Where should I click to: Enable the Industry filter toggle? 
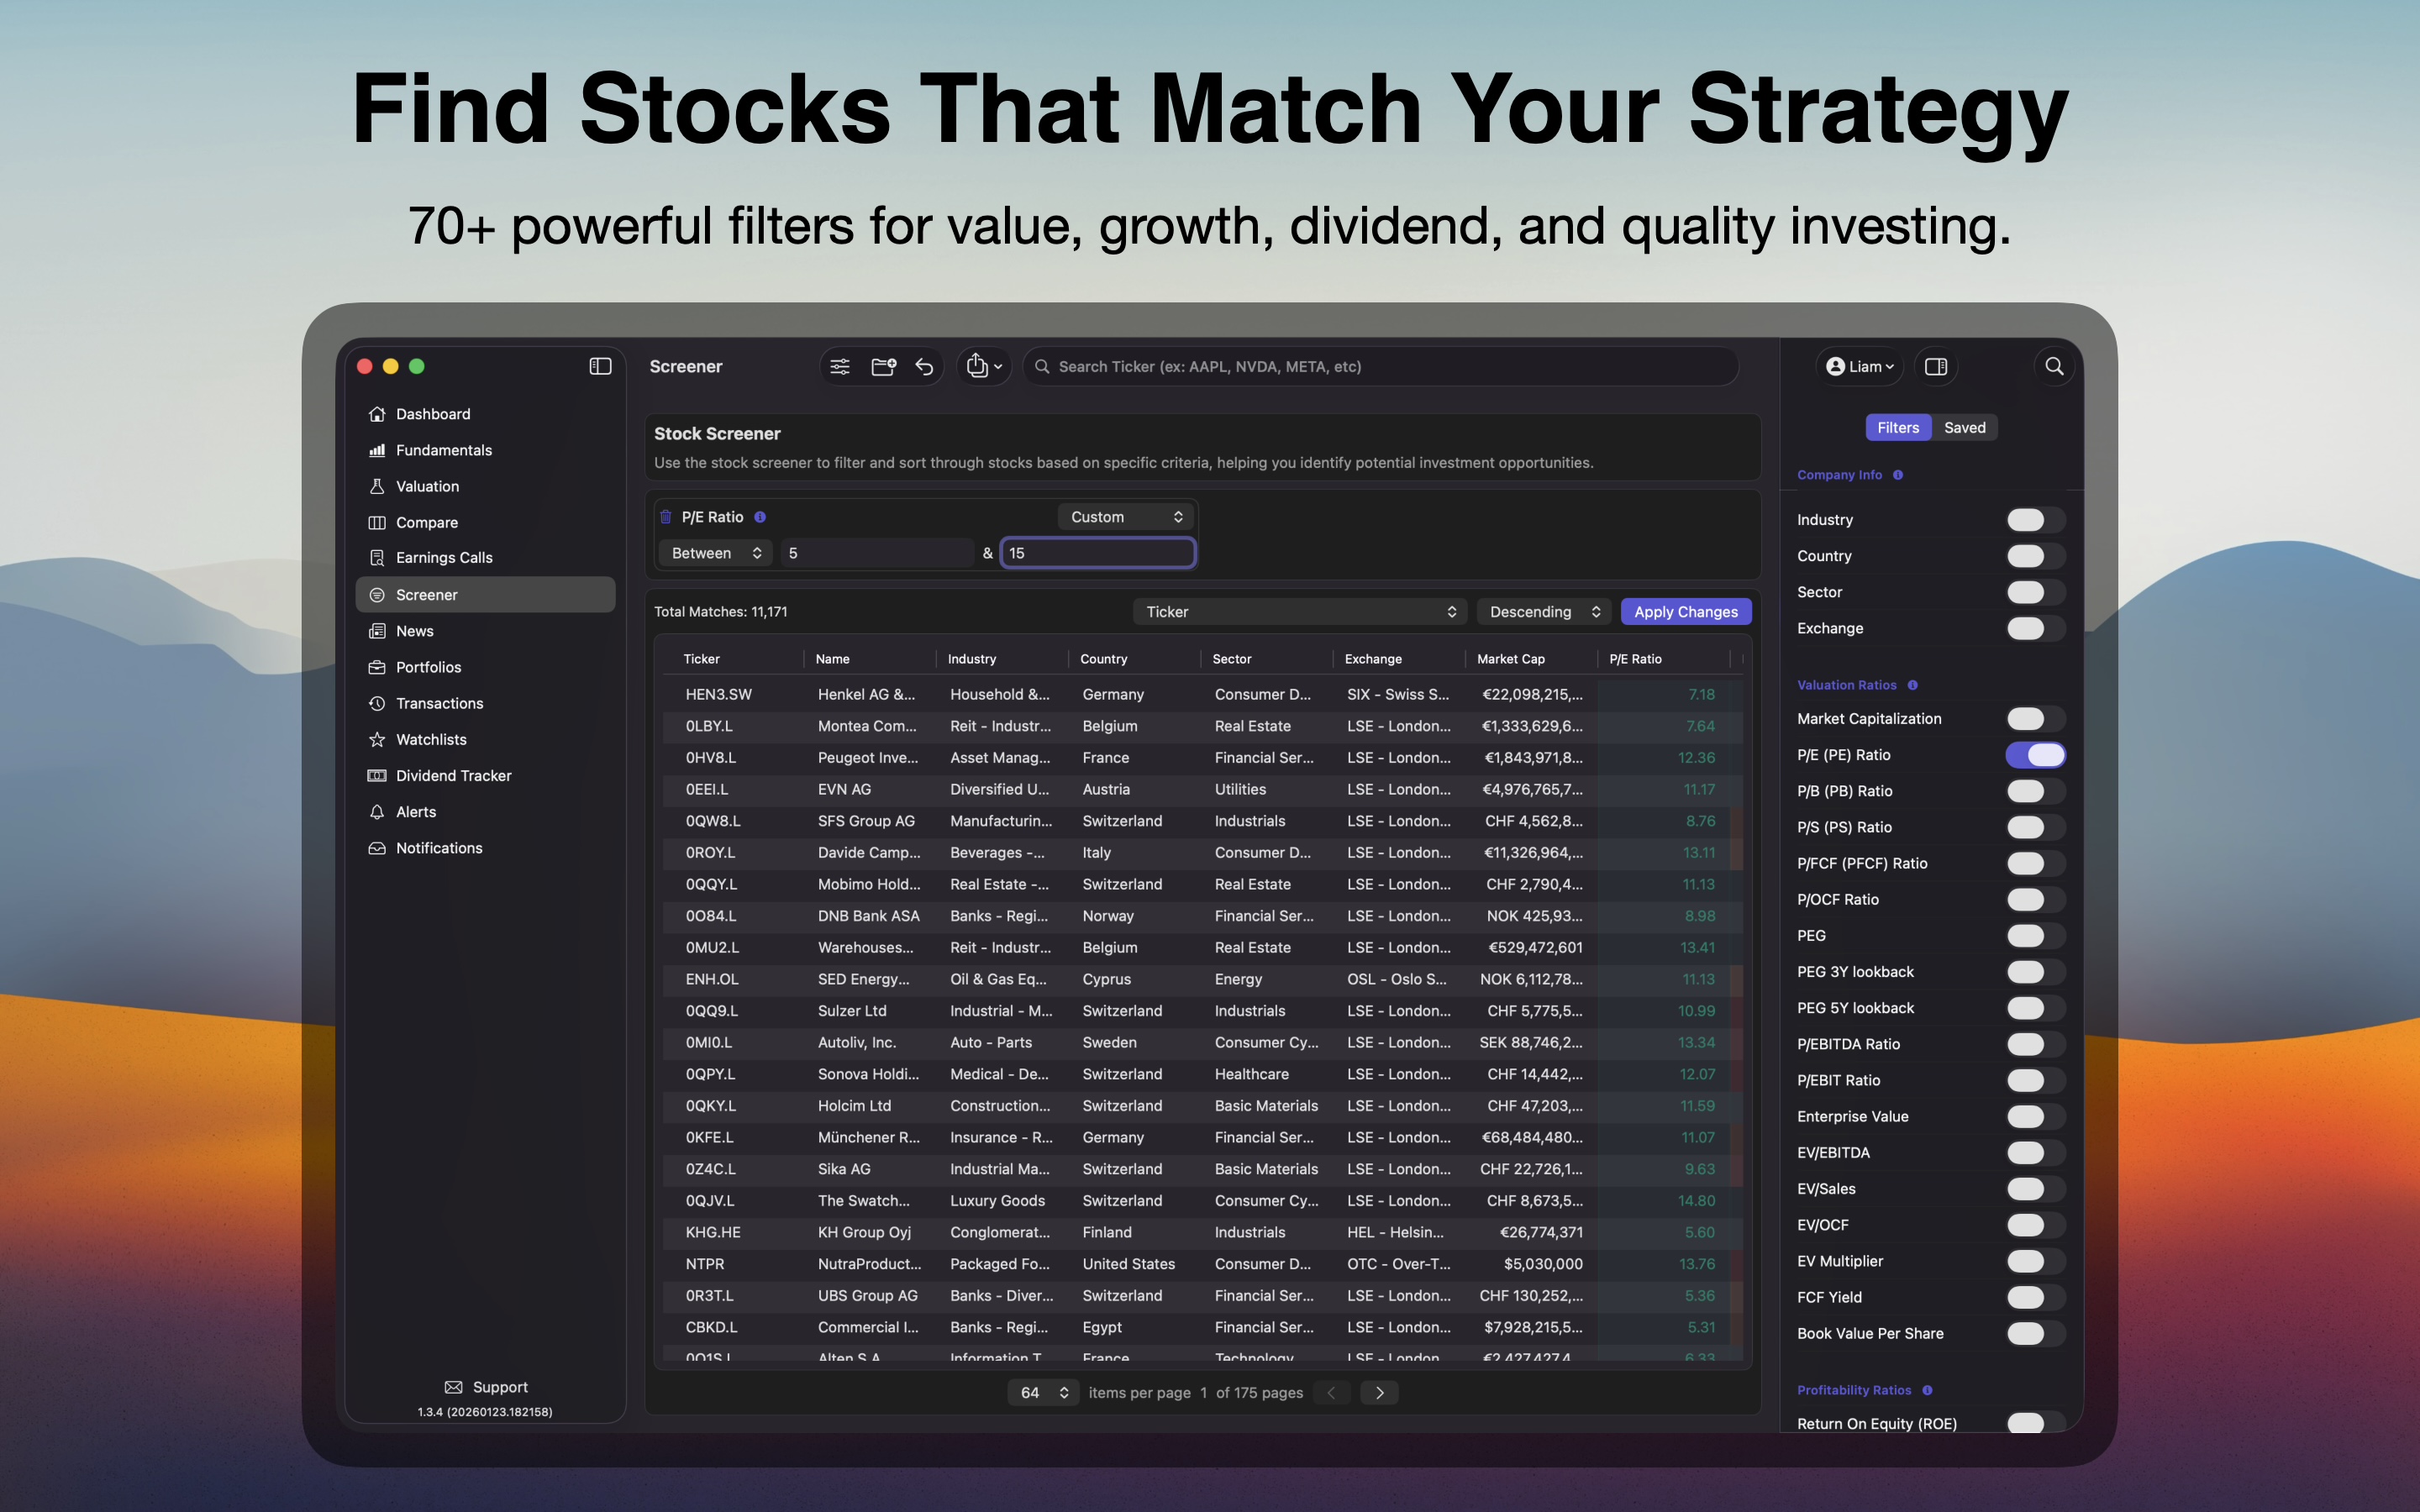click(2035, 520)
